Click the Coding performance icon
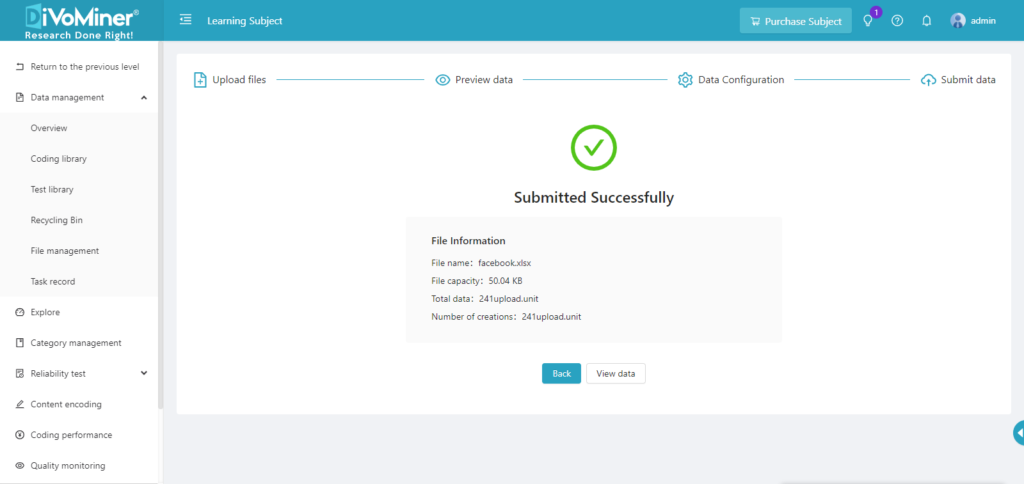Screen dimensions: 1024x484 click(x=19, y=435)
